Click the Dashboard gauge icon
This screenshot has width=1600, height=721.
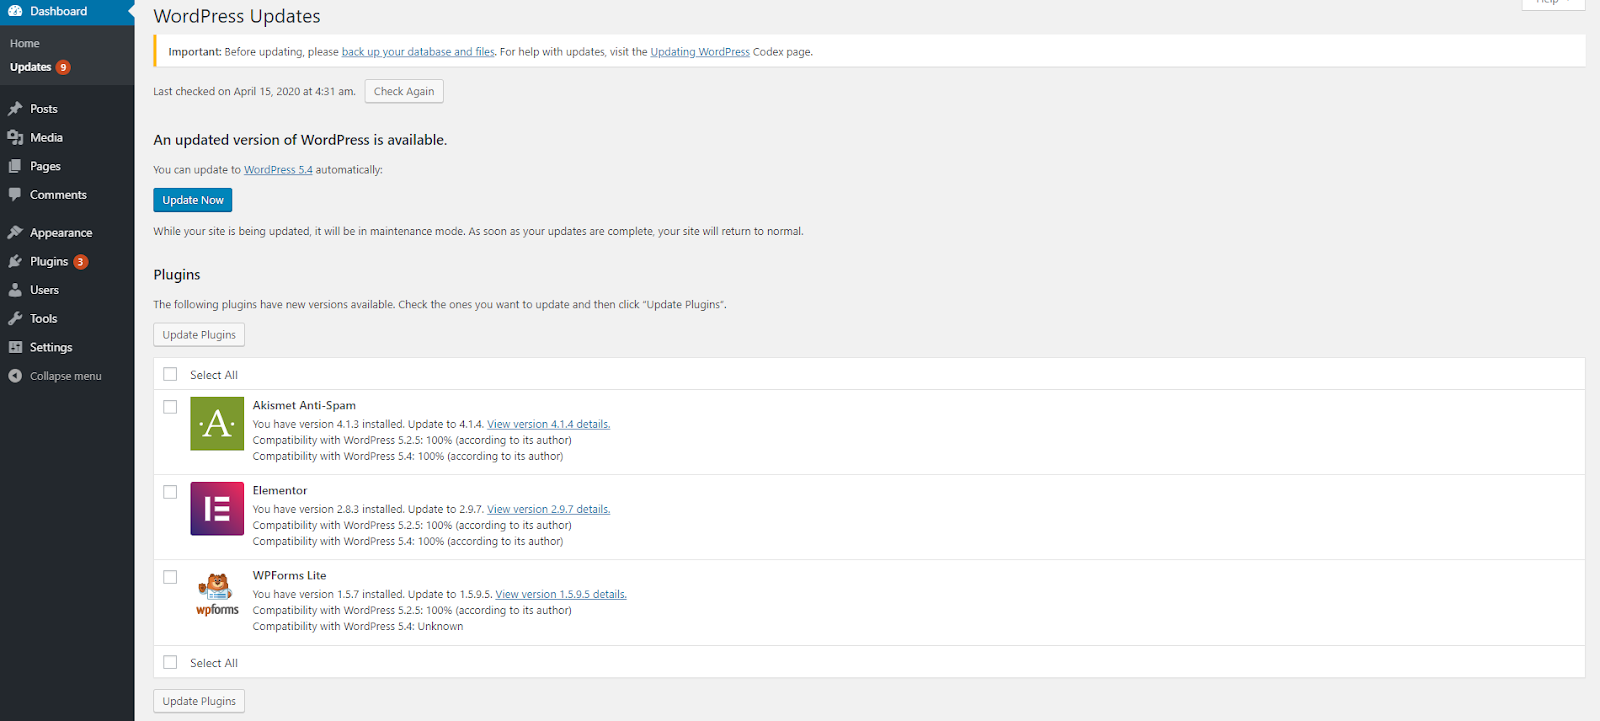(x=15, y=11)
